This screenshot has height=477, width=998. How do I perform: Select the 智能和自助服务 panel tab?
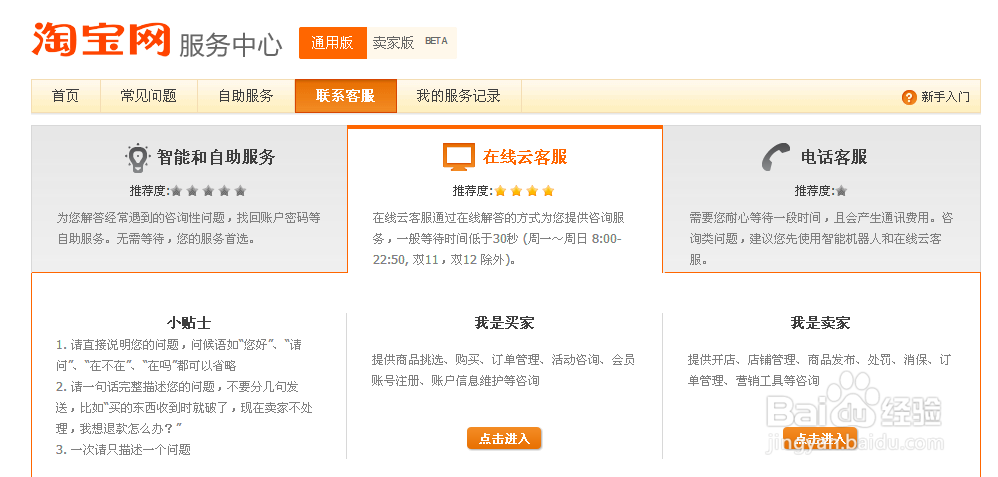189,199
